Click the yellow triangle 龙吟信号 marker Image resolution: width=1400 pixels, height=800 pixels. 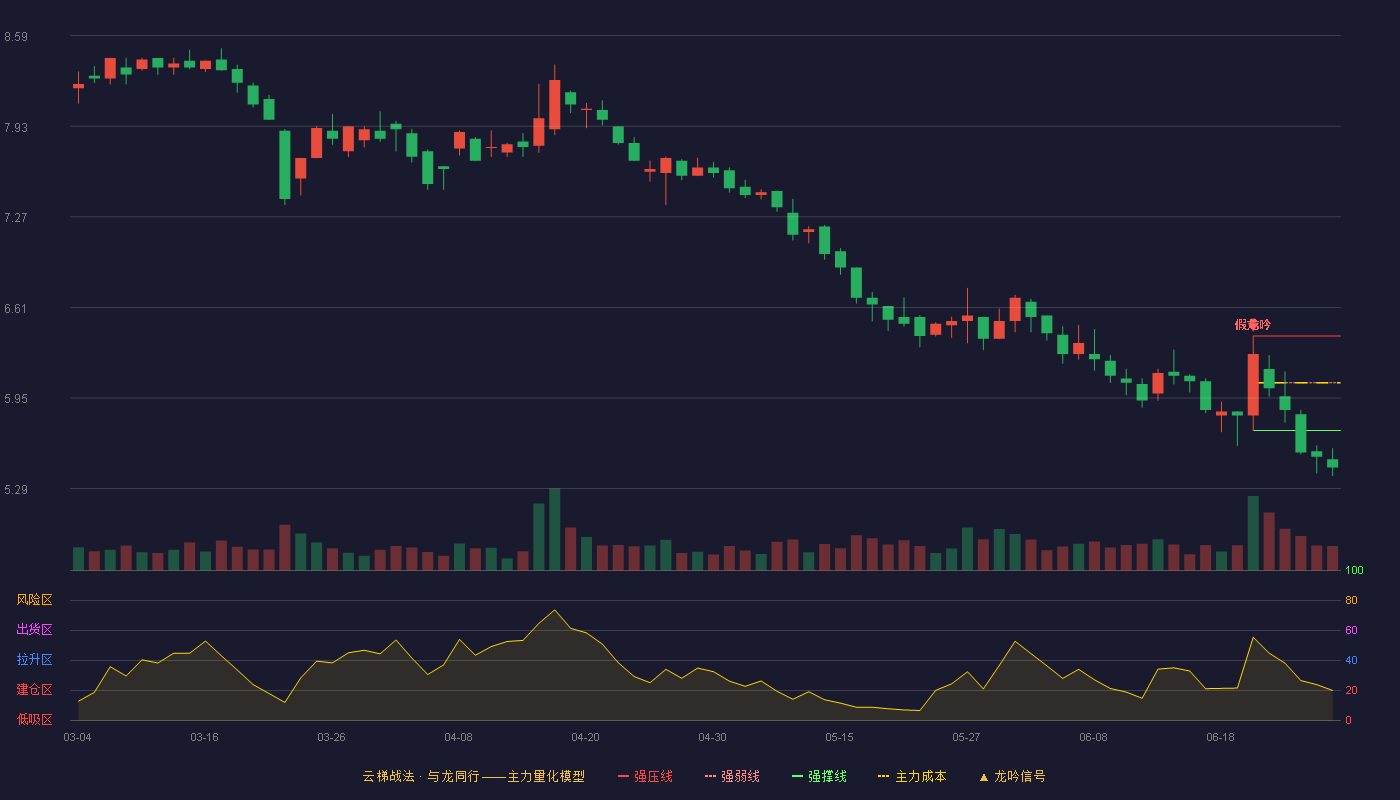[x=983, y=777]
